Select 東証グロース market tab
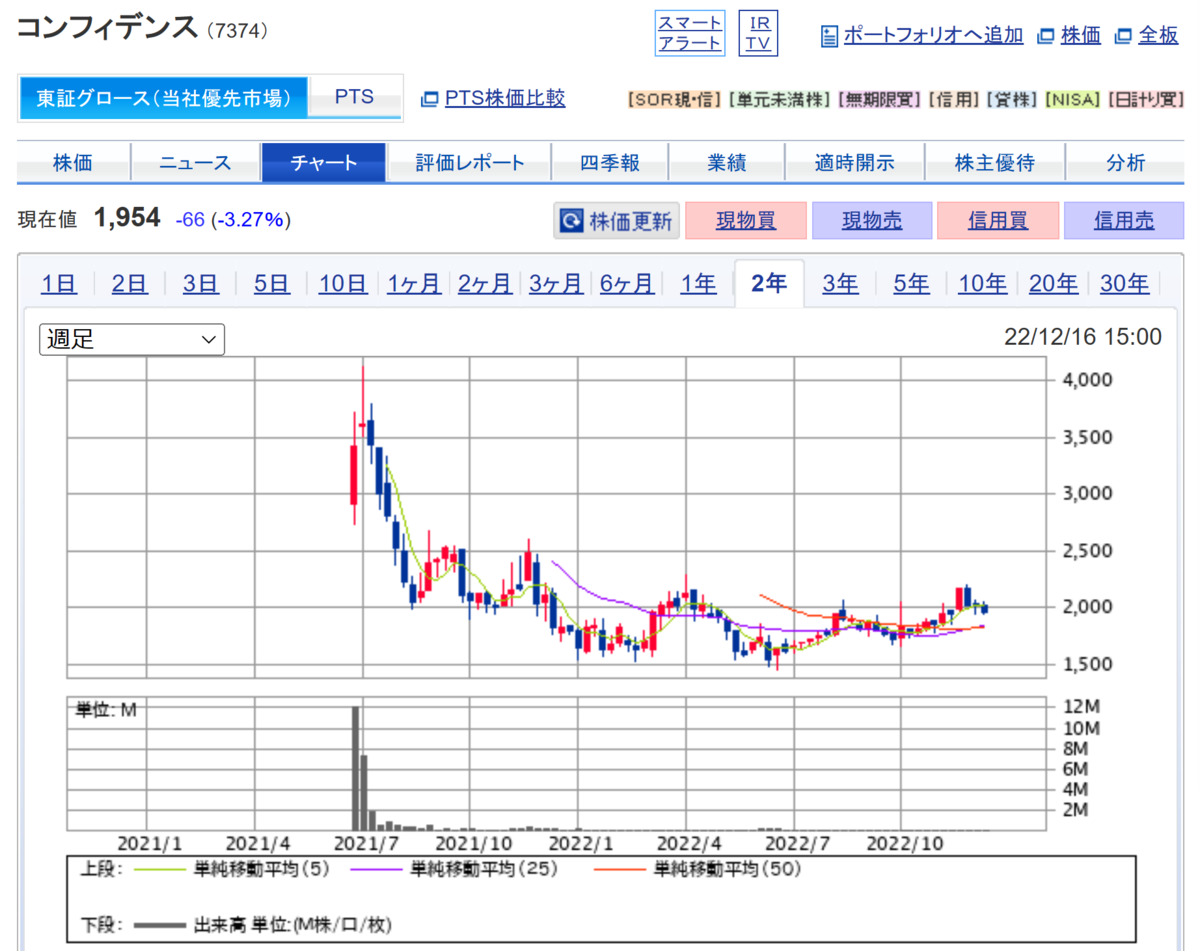 [164, 98]
